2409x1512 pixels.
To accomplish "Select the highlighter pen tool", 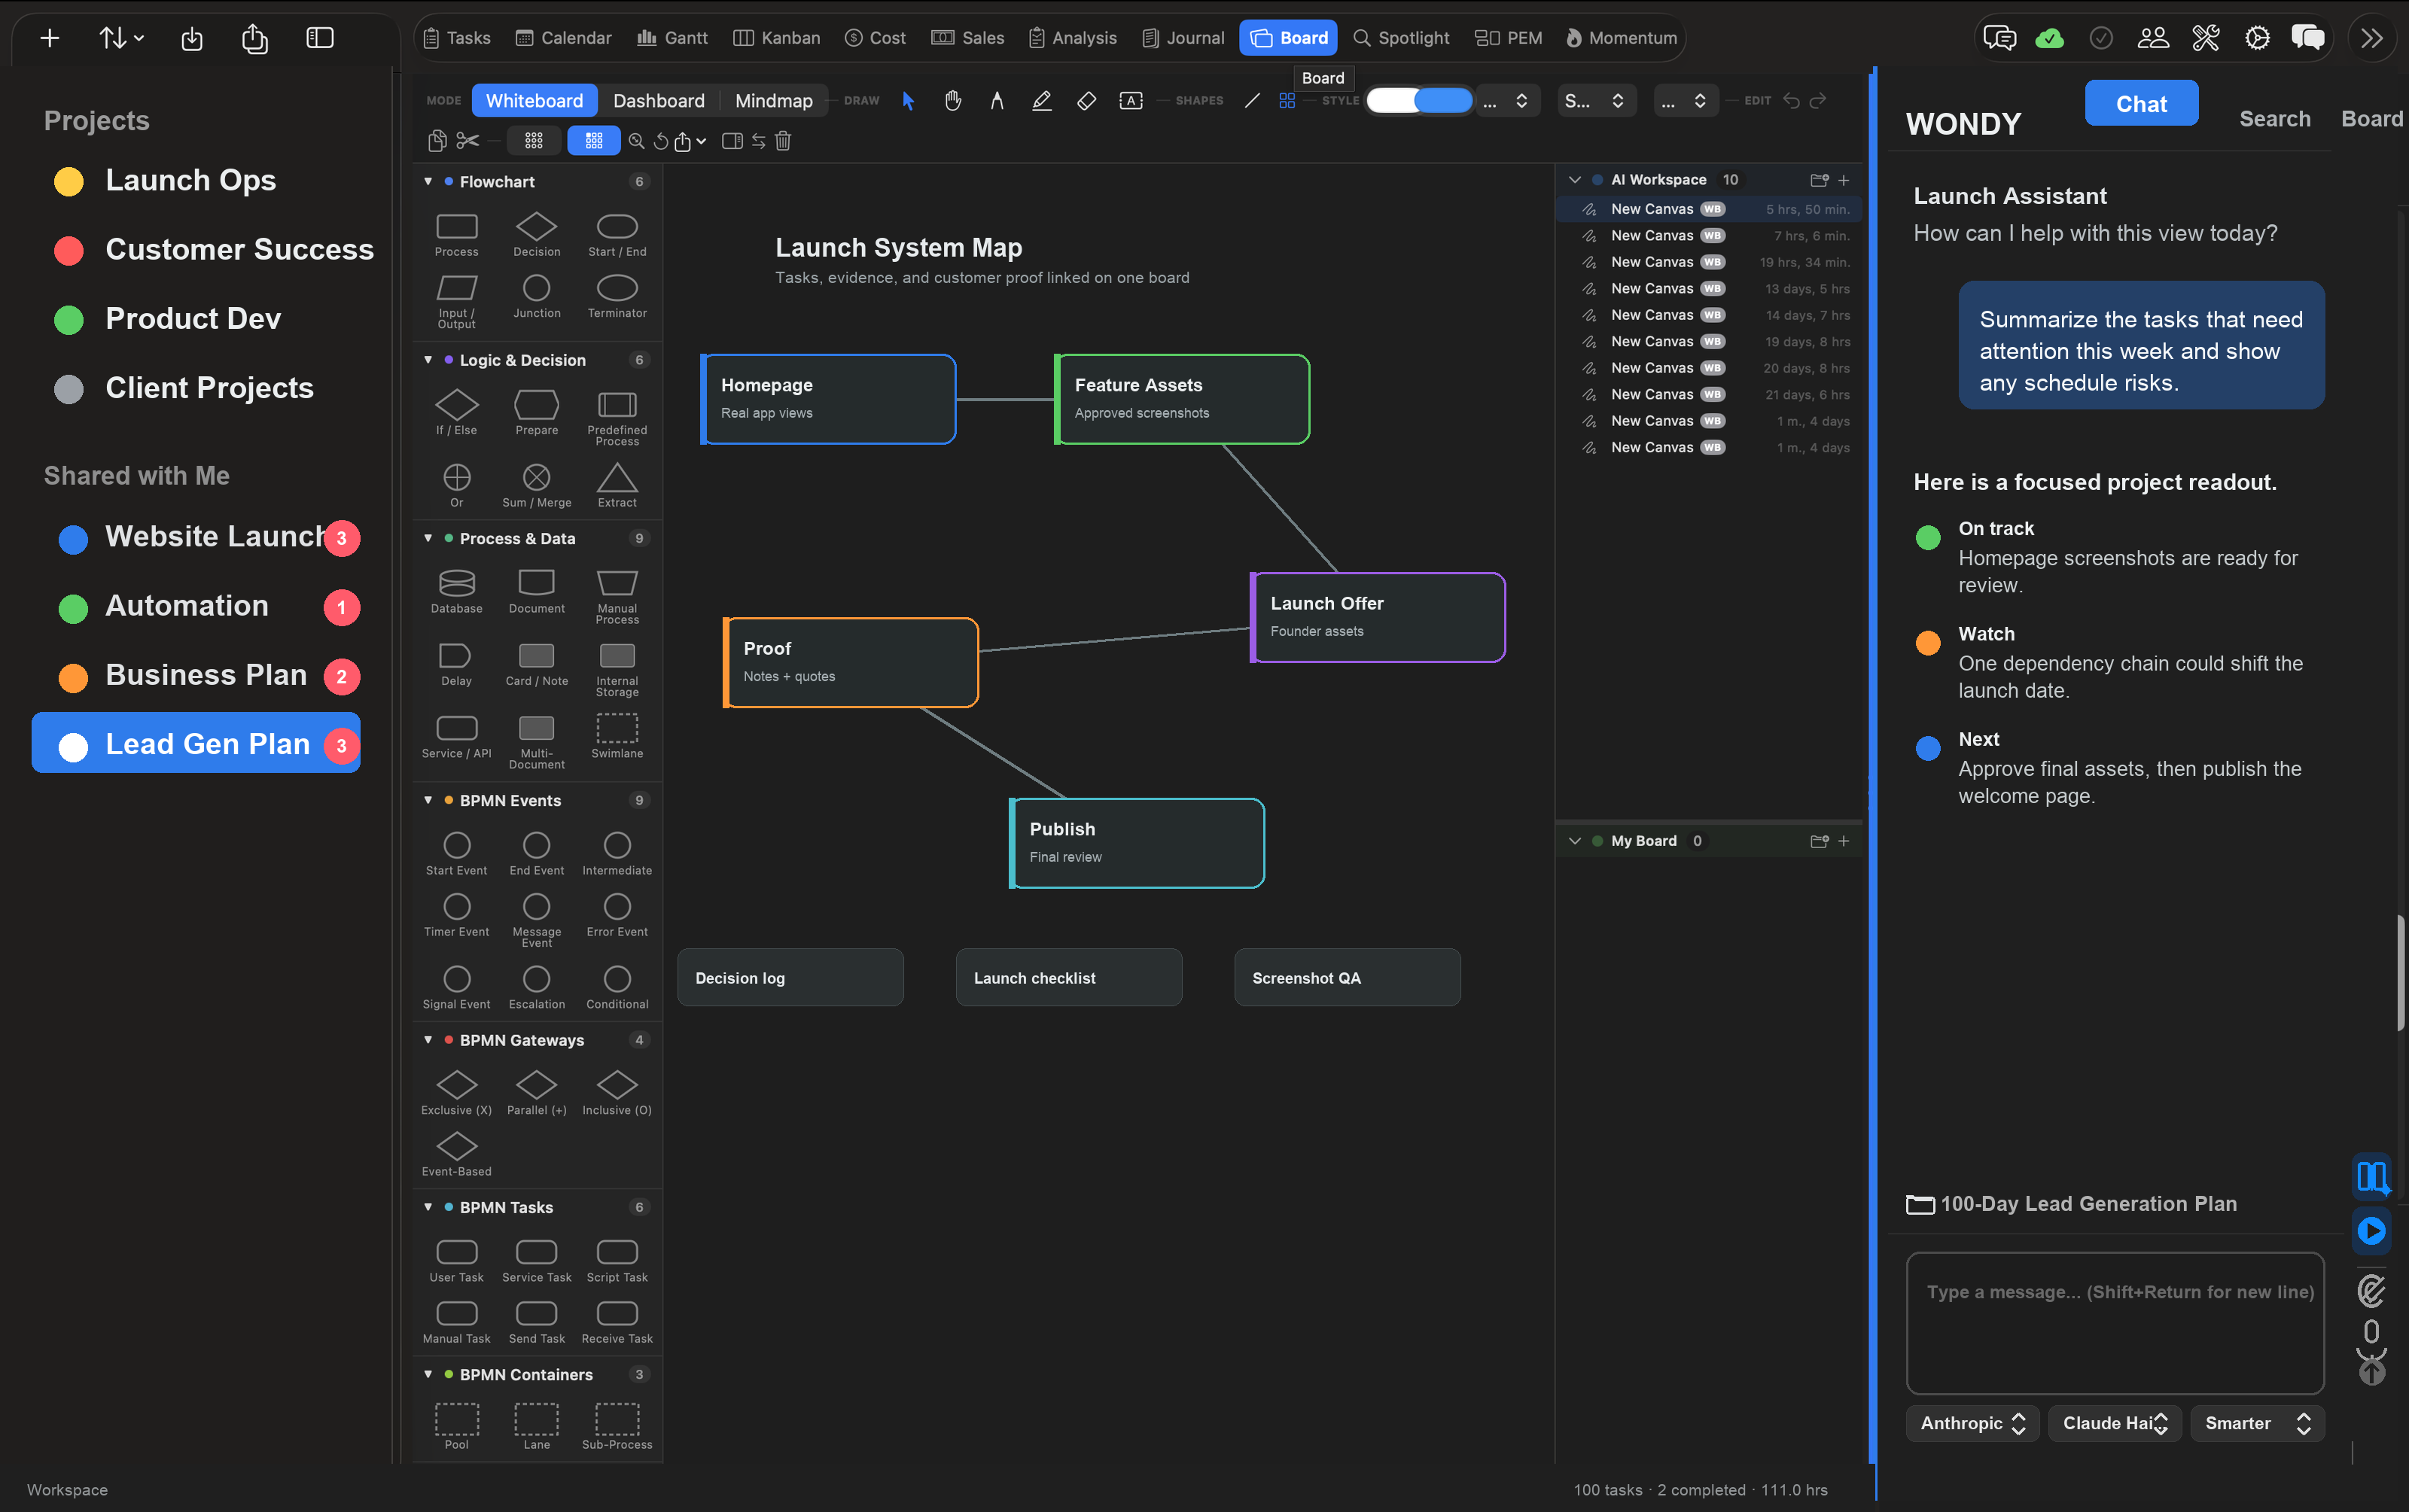I will [x=1041, y=101].
